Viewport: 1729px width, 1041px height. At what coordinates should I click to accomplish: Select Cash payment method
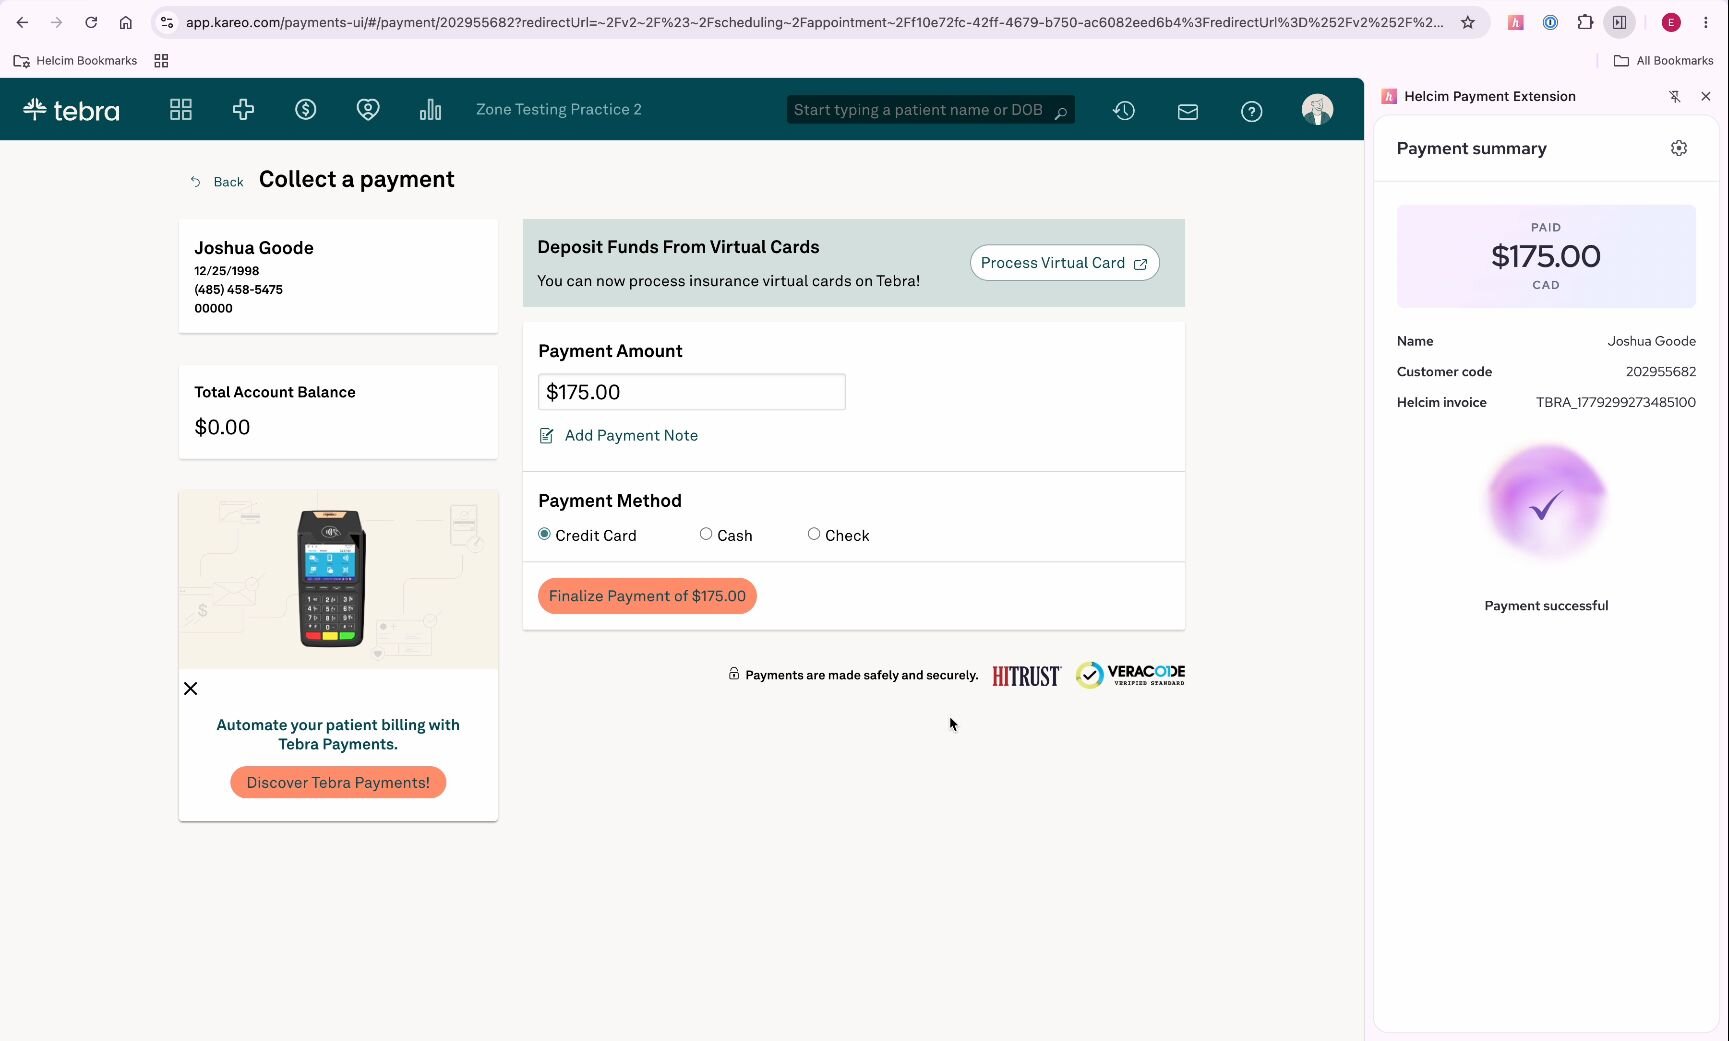tap(706, 534)
